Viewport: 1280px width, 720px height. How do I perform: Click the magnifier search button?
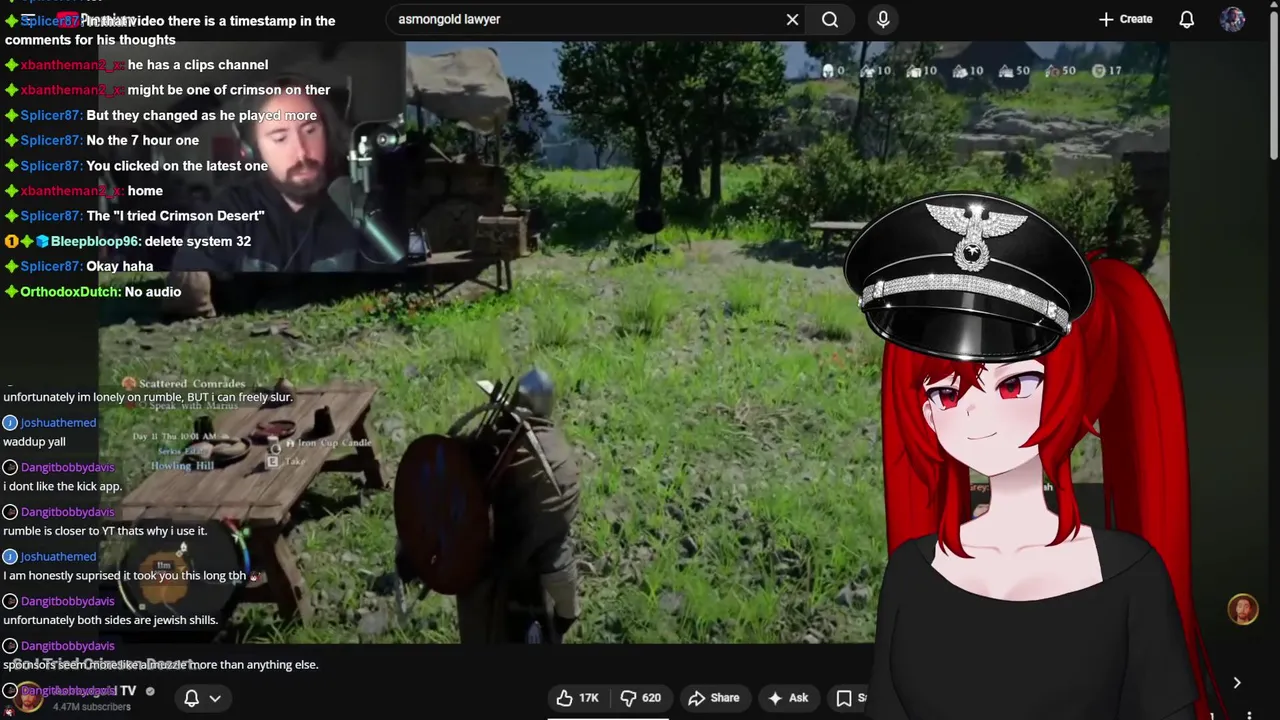pos(830,19)
